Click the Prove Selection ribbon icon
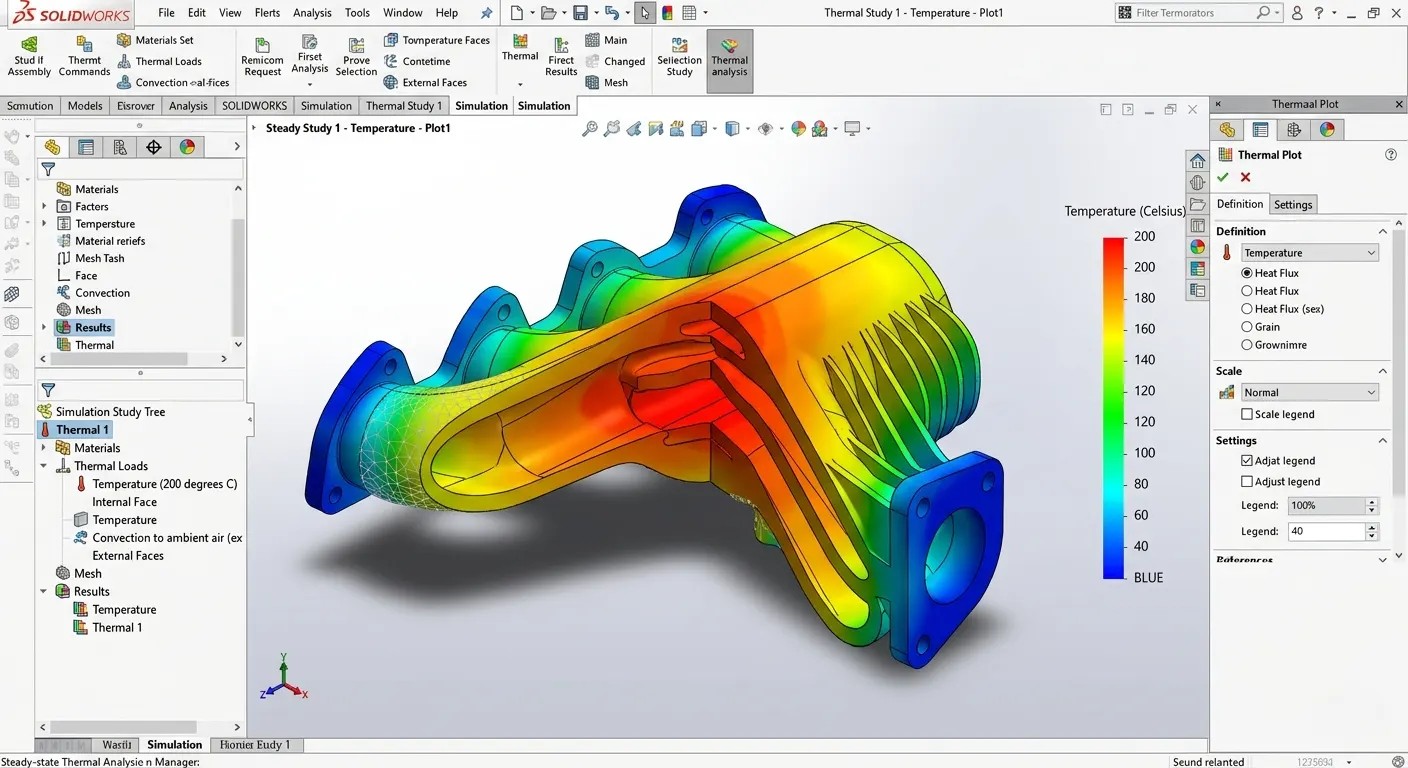The image size is (1408, 768). coord(356,56)
